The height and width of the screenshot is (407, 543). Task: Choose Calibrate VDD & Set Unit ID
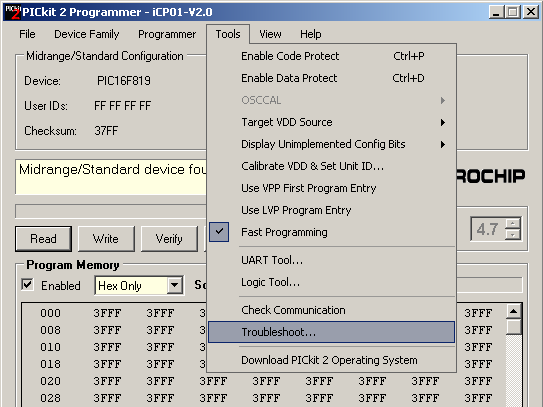tap(331, 166)
